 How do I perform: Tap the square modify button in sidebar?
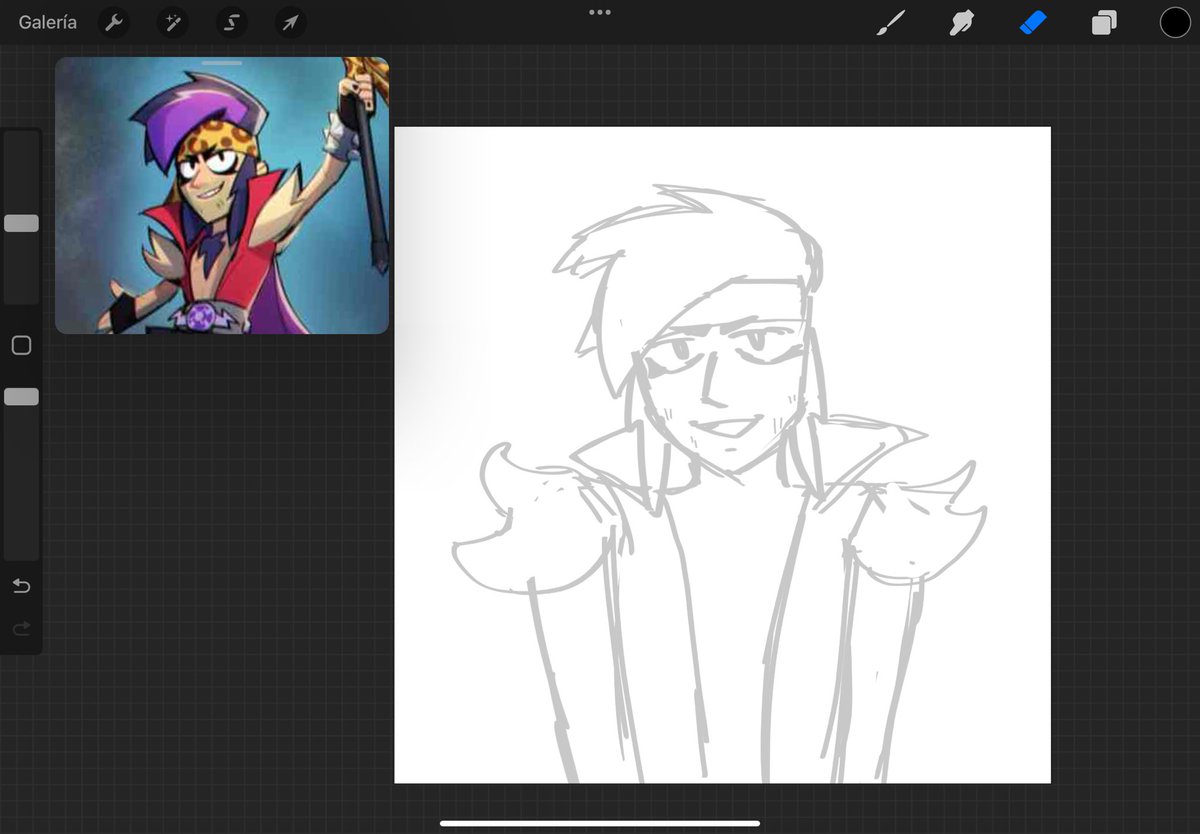coord(21,345)
